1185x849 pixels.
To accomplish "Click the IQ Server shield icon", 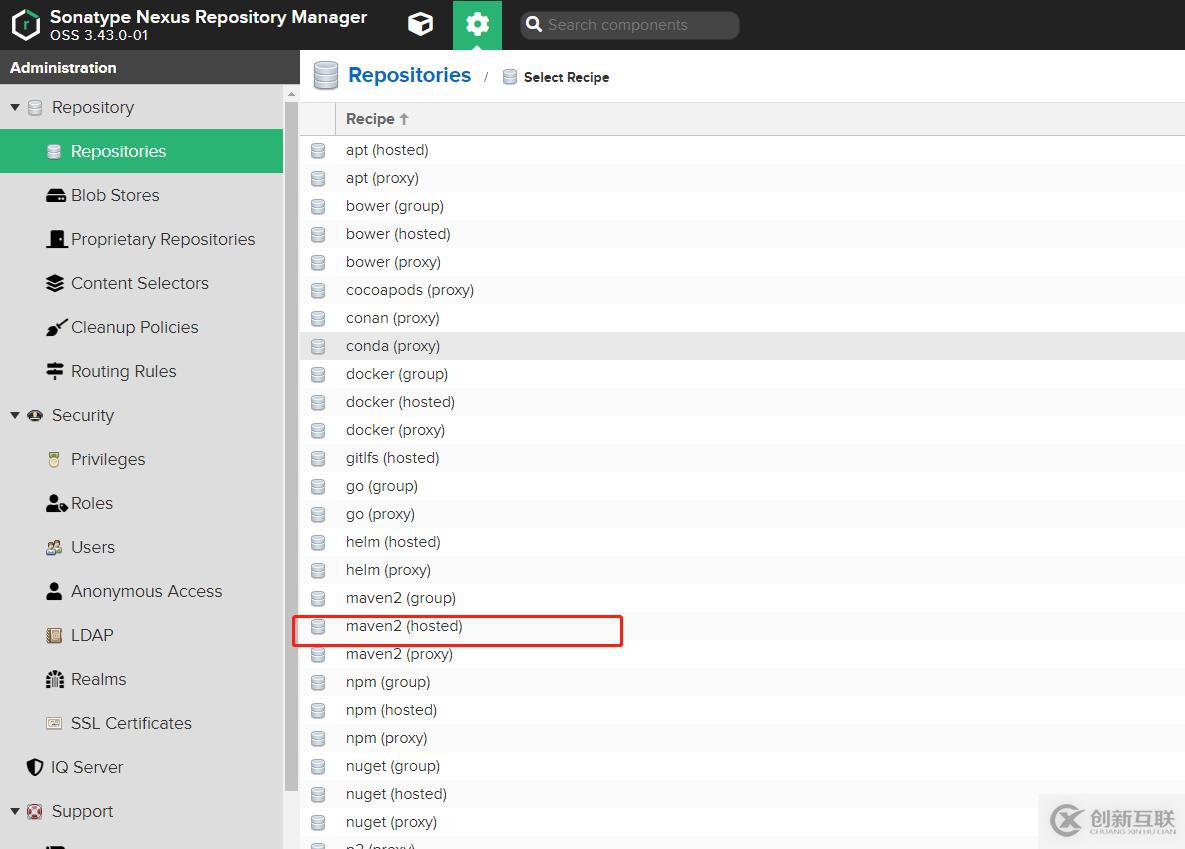I will coord(35,767).
